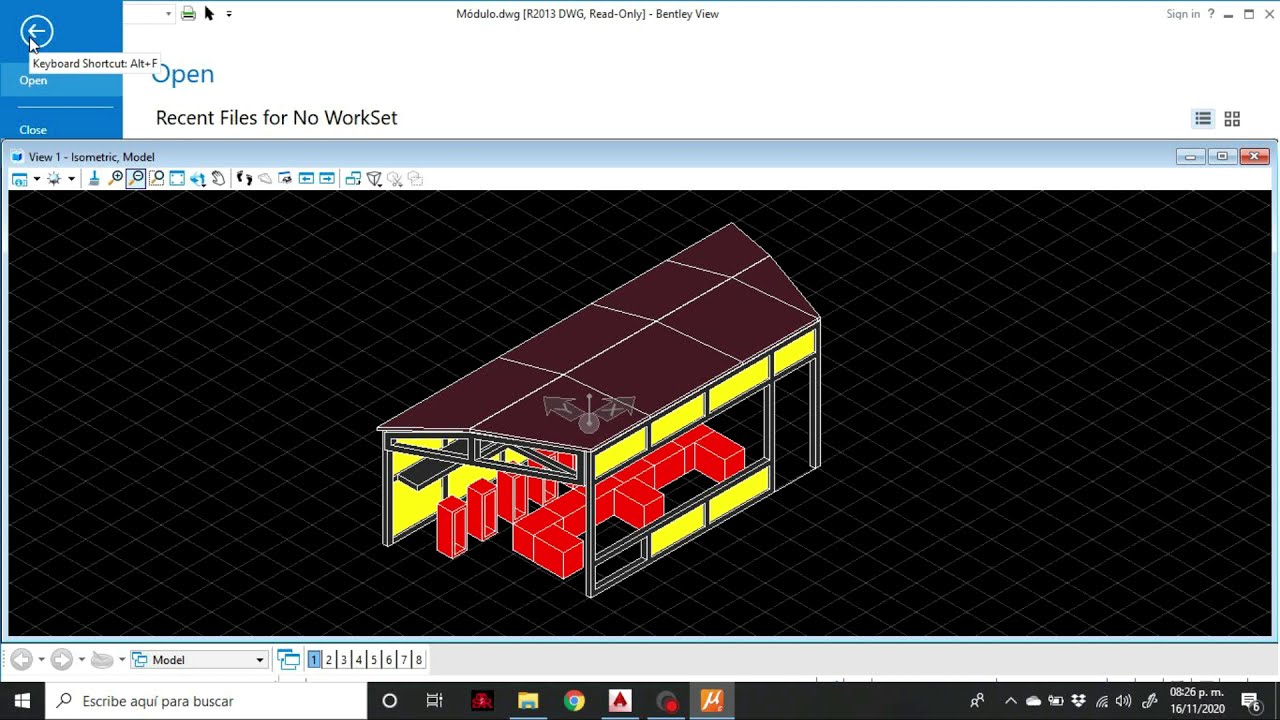1280x720 pixels.
Task: Click the Bentley View taskbar button
Action: [712, 701]
